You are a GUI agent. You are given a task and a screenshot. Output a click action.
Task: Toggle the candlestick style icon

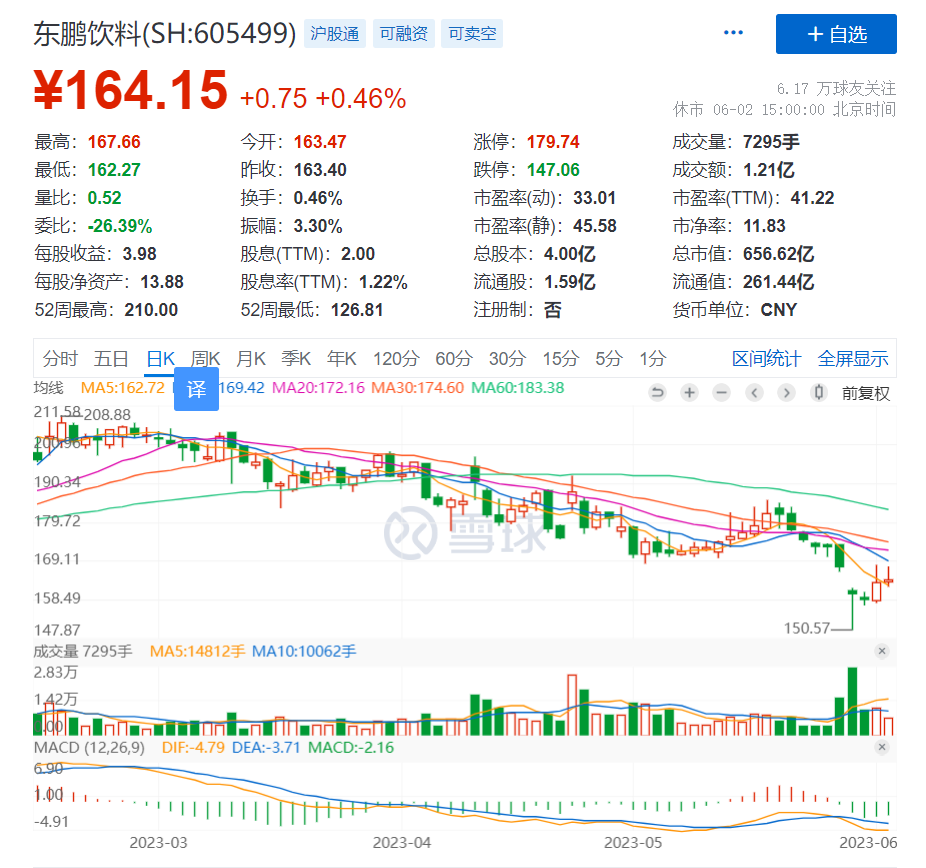tap(819, 393)
